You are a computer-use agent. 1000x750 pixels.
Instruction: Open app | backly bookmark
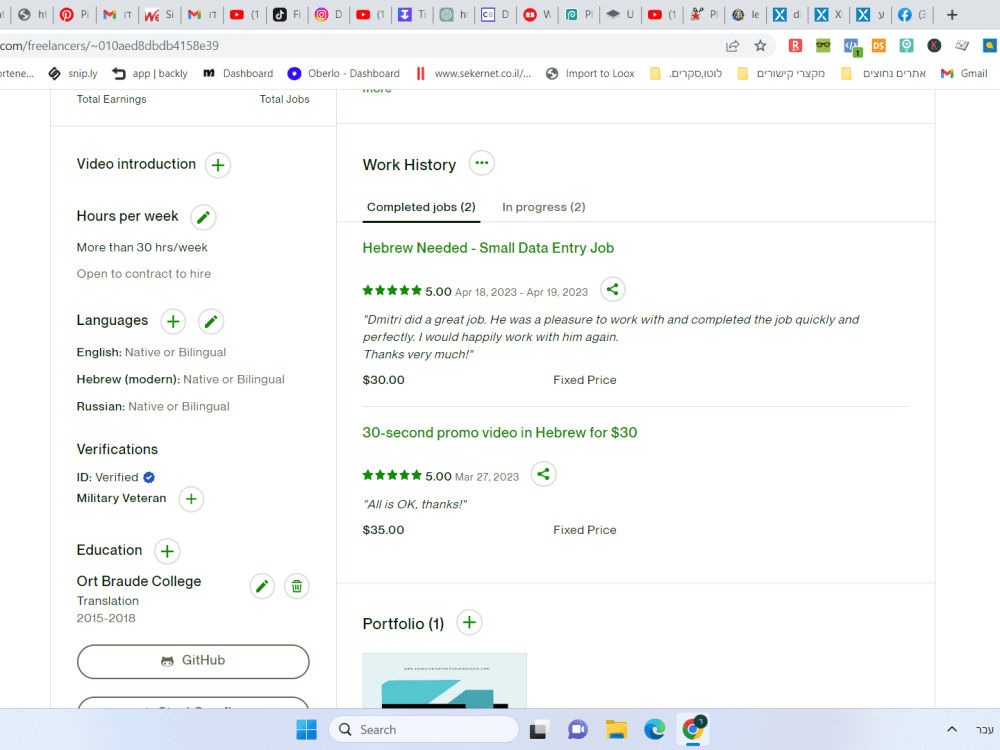[x=150, y=73]
